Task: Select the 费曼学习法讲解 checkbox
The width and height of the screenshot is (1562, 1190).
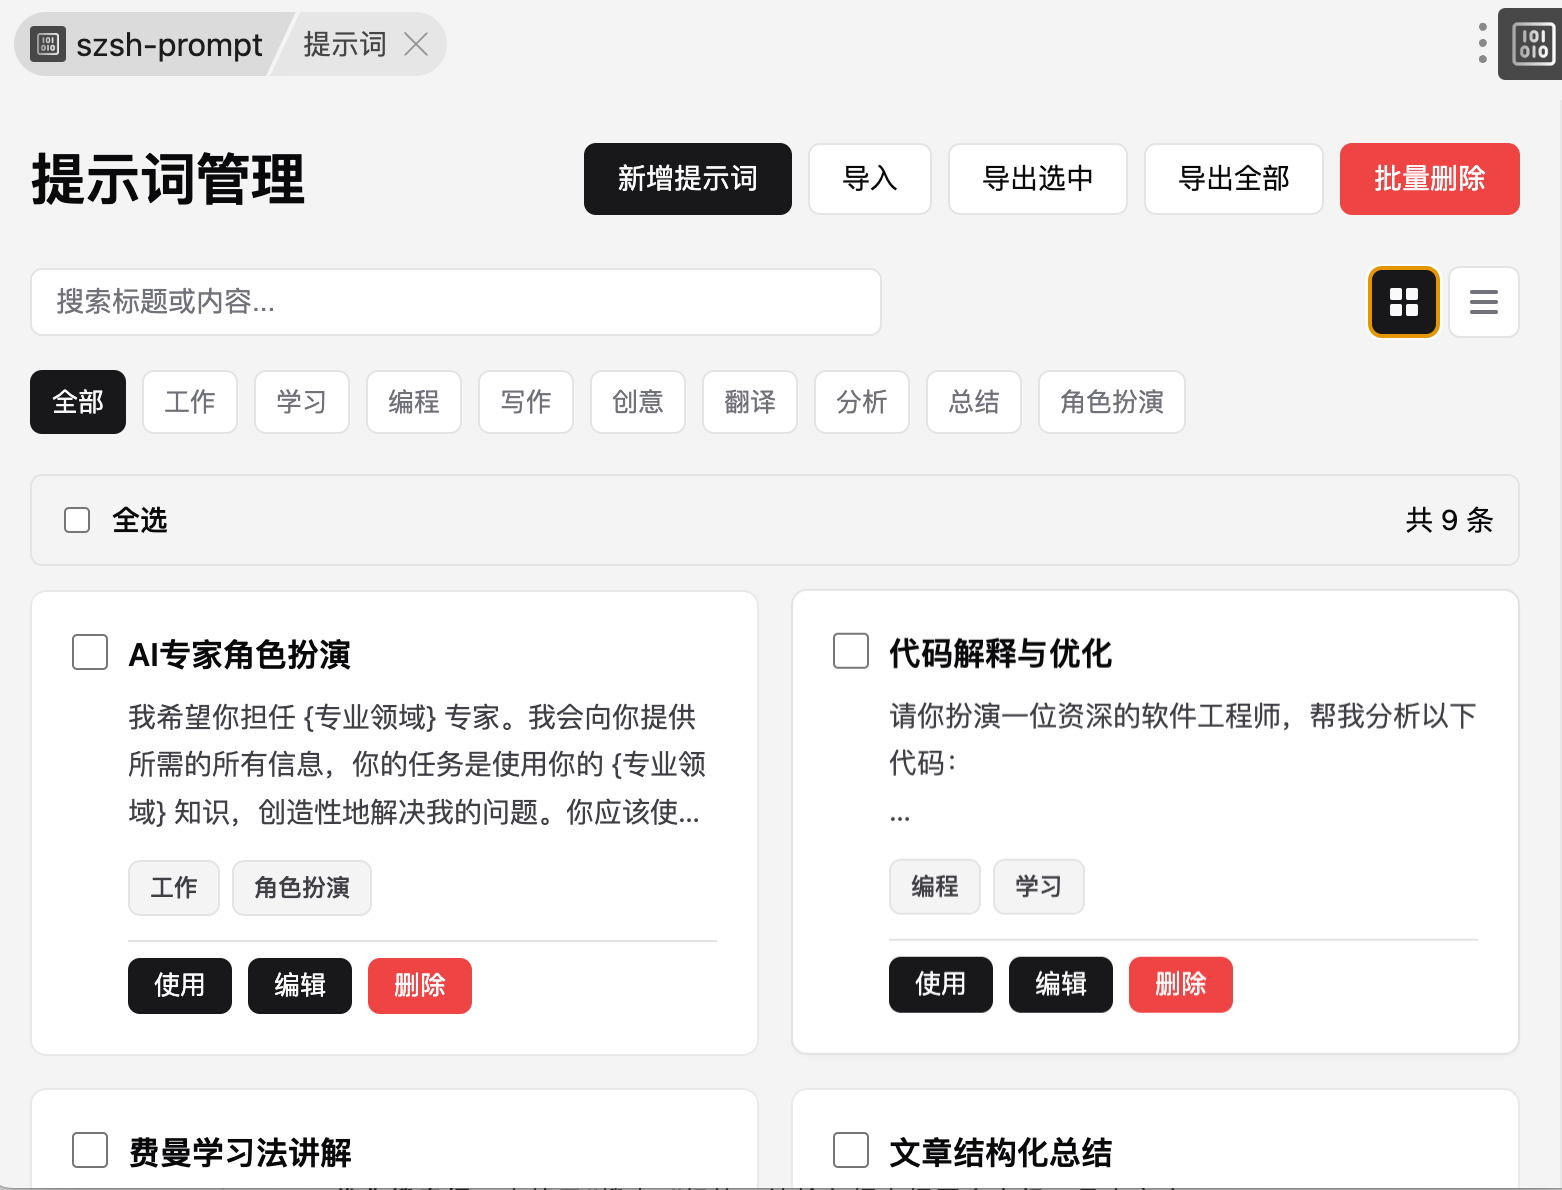Action: (x=90, y=1150)
